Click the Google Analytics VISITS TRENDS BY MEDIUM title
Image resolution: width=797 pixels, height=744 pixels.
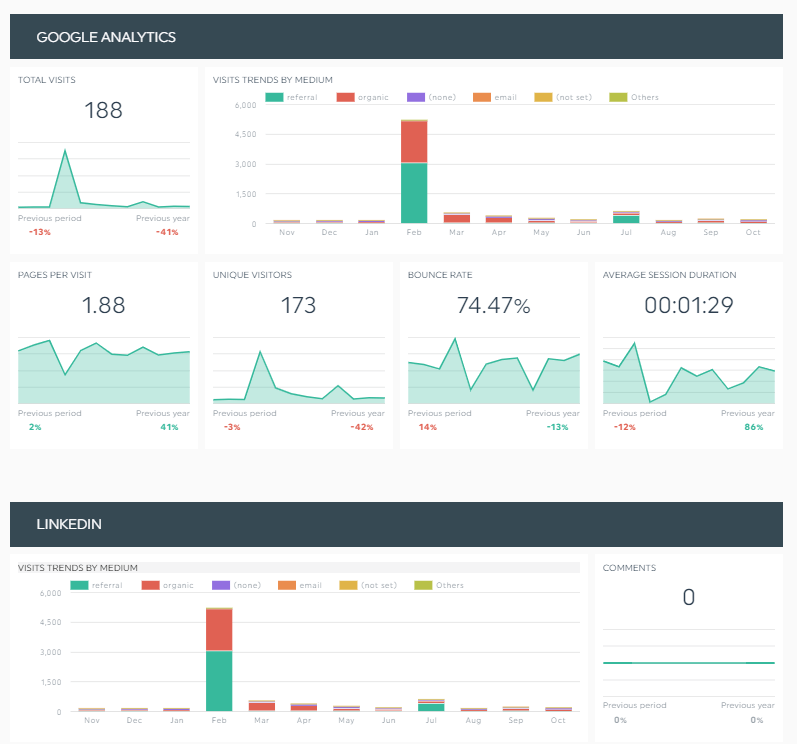(272, 80)
